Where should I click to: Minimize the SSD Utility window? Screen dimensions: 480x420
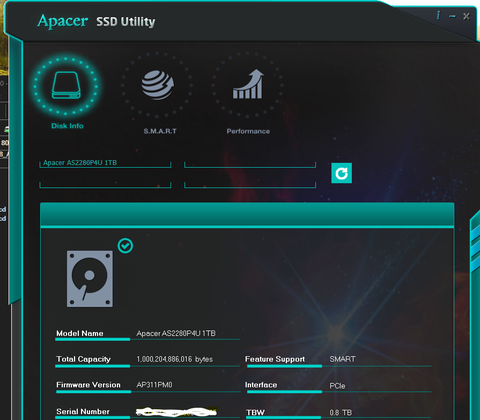point(452,16)
